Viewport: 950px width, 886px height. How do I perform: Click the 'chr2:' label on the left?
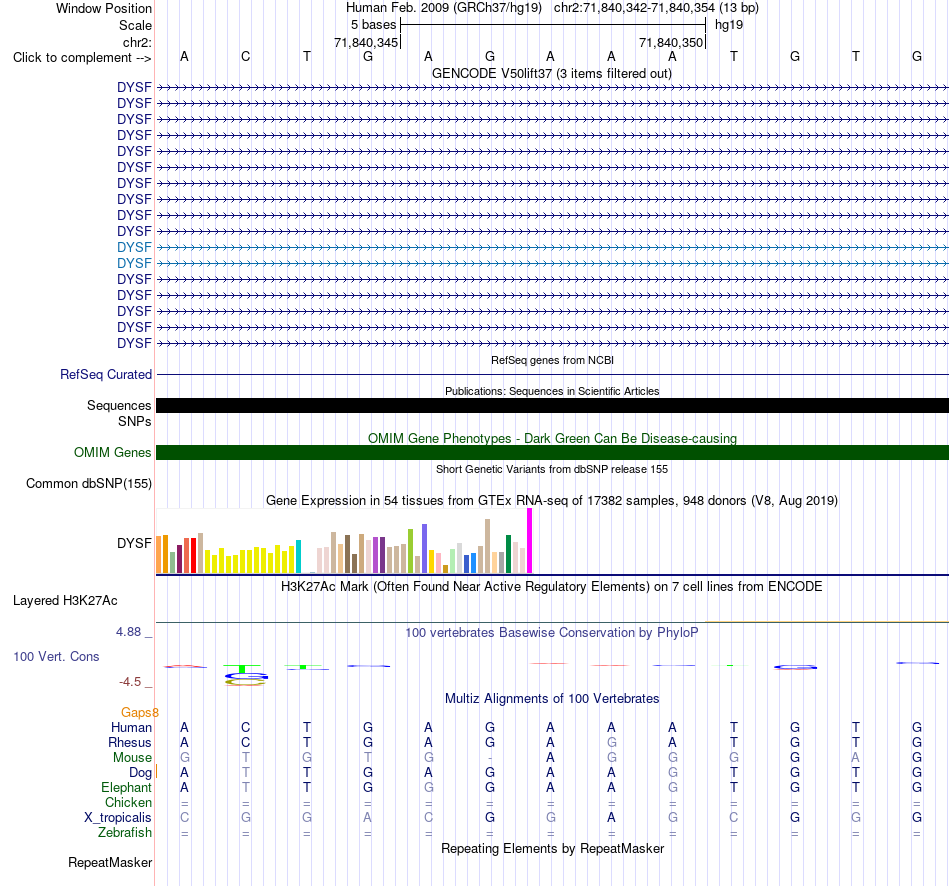coord(137,42)
